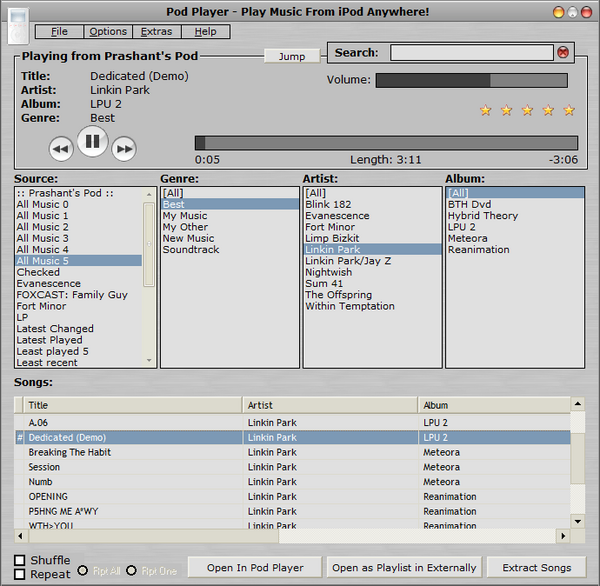The image size is (600, 586).
Task: Sort songs by Album column header
Action: pyautogui.click(x=494, y=405)
